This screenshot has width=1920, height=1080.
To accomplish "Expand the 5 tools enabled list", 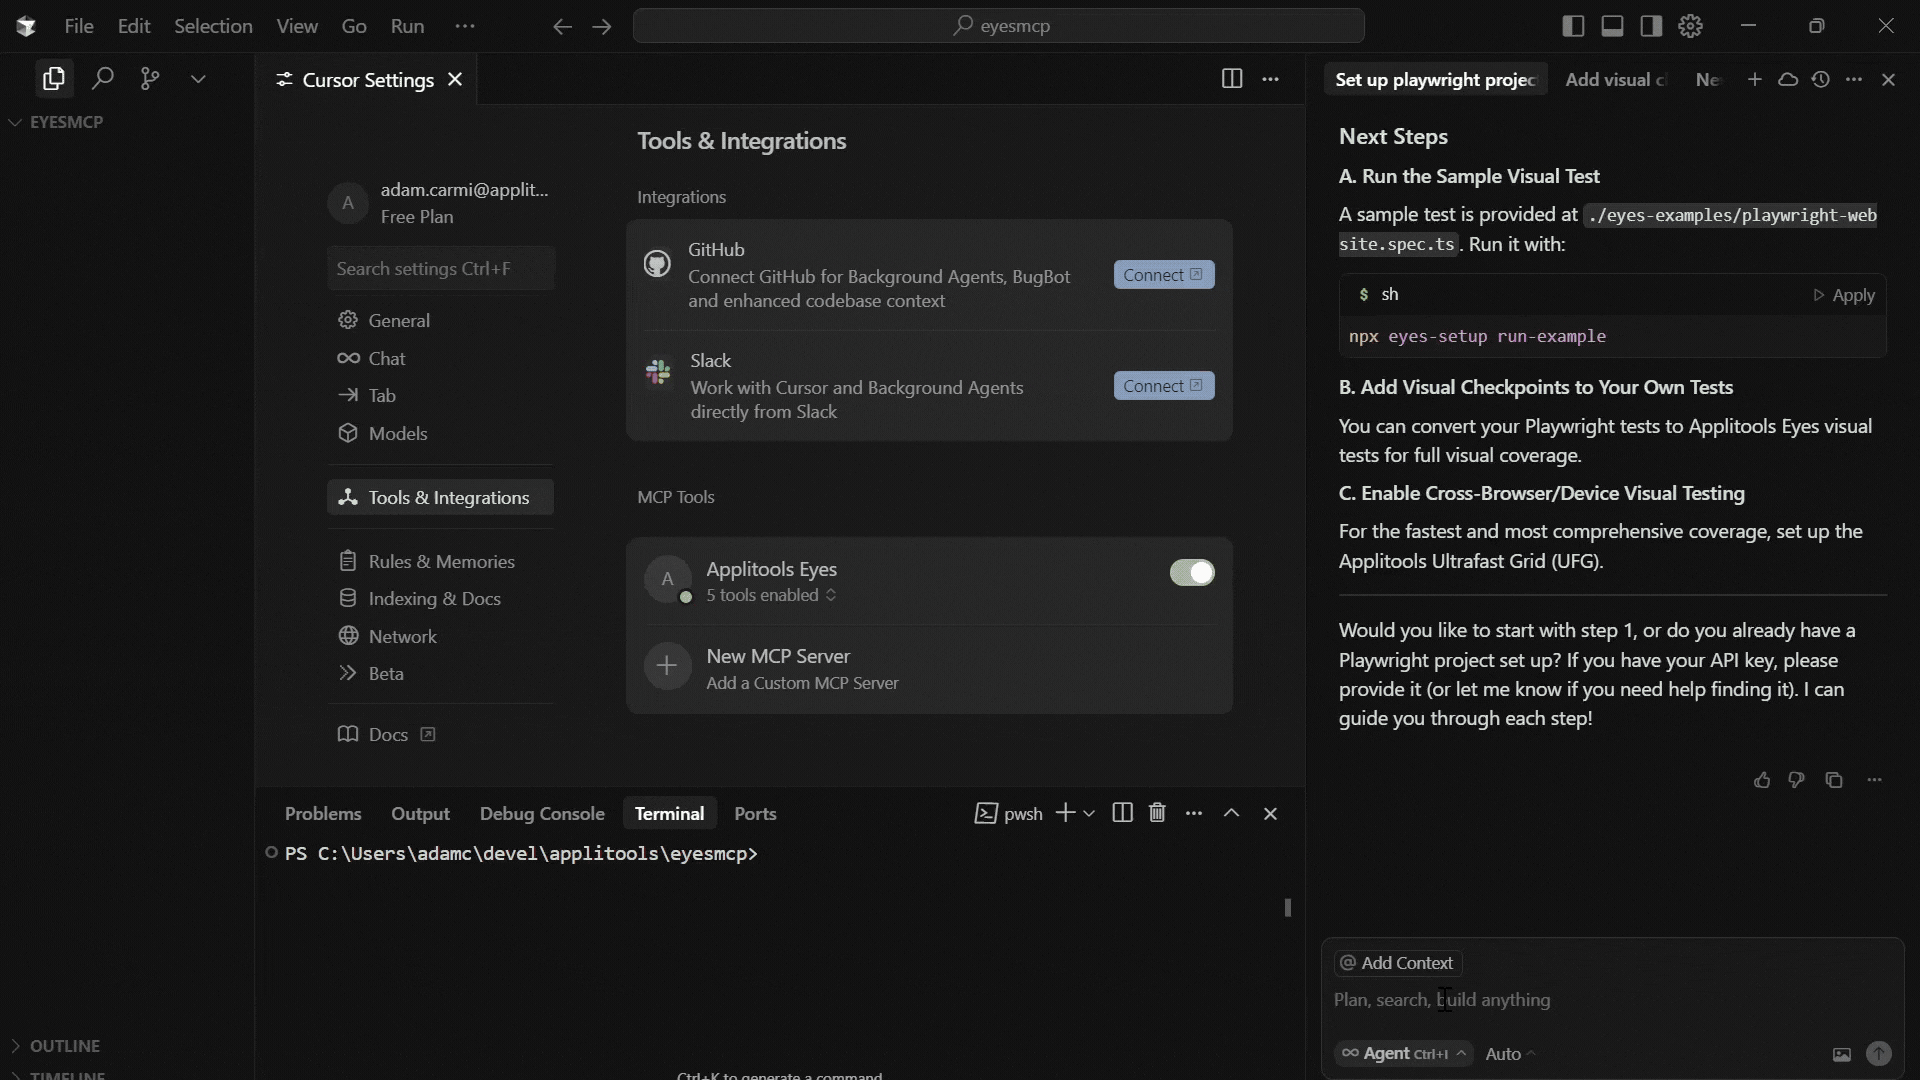I will point(771,595).
